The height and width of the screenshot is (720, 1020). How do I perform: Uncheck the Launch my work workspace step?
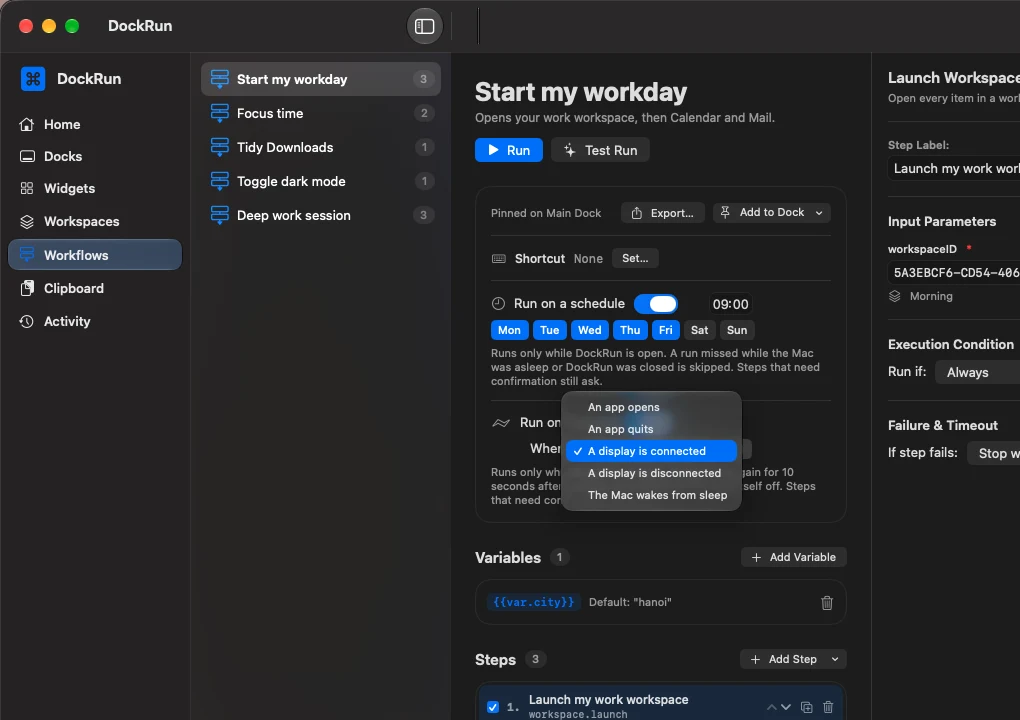coord(493,707)
